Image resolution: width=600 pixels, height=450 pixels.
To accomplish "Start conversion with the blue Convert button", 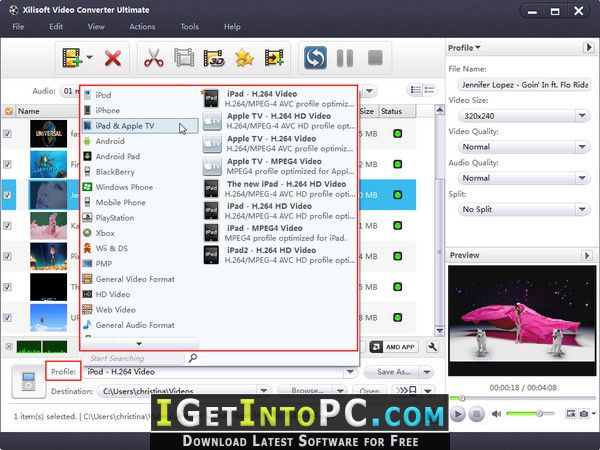I will pyautogui.click(x=315, y=58).
